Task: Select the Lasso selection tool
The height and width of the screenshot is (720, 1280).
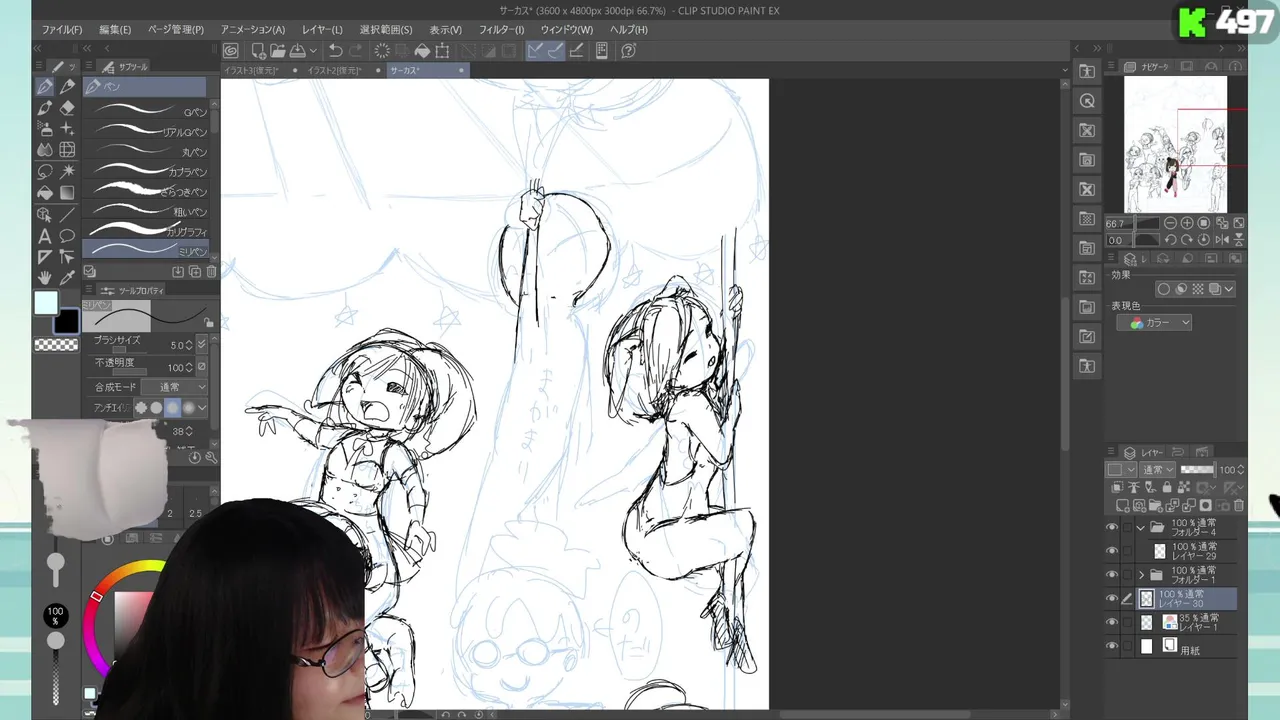Action: [x=45, y=171]
